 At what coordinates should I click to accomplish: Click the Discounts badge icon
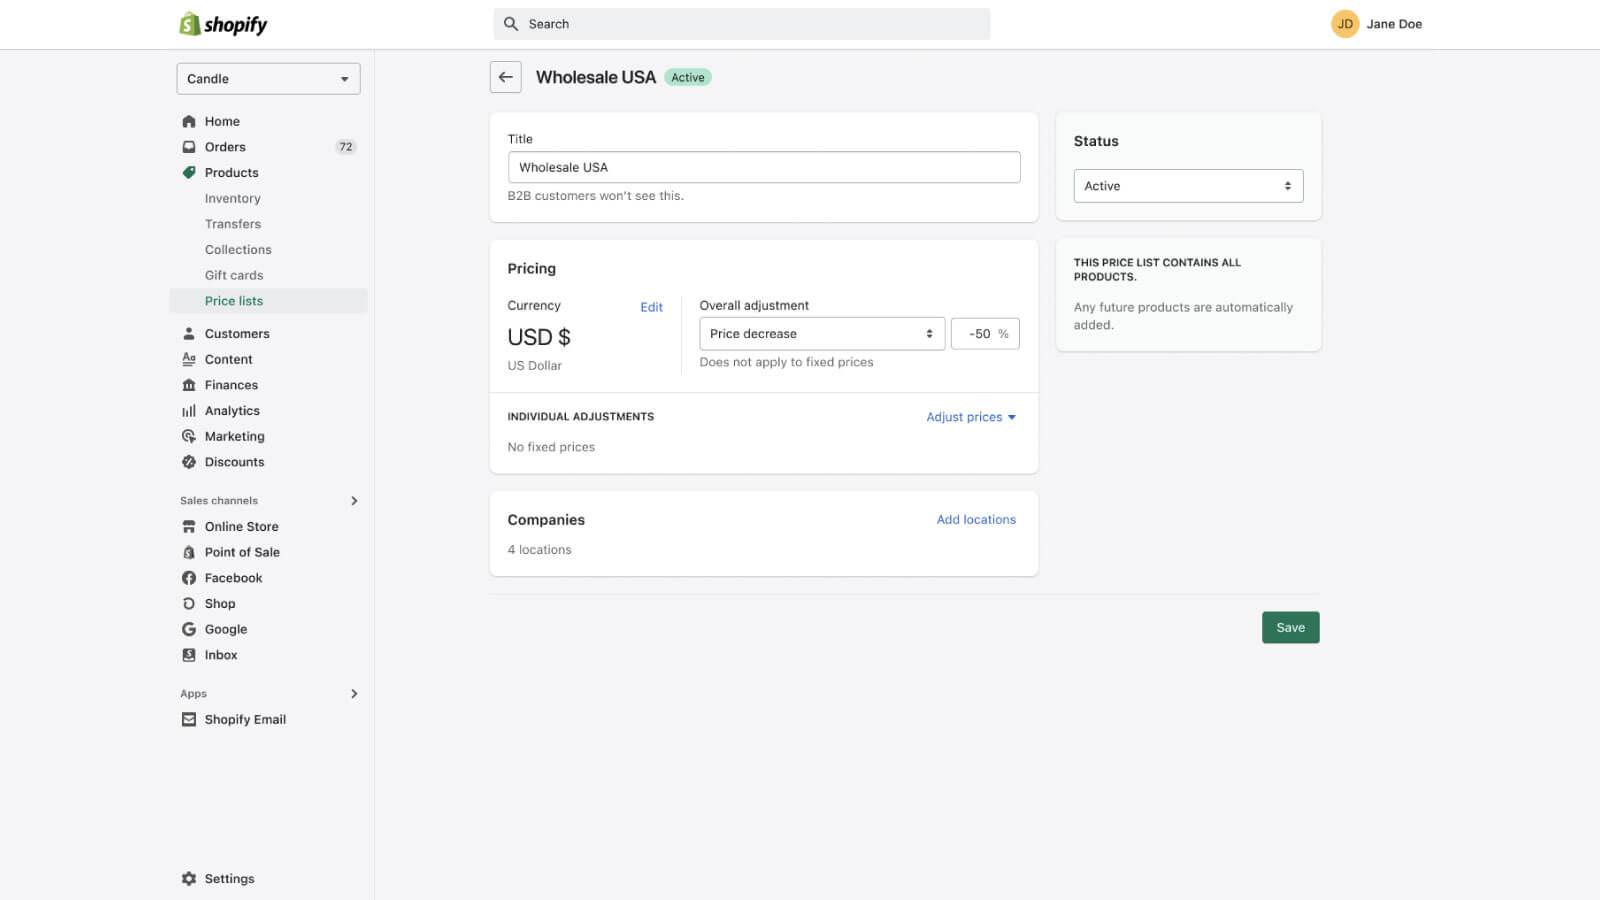click(189, 462)
